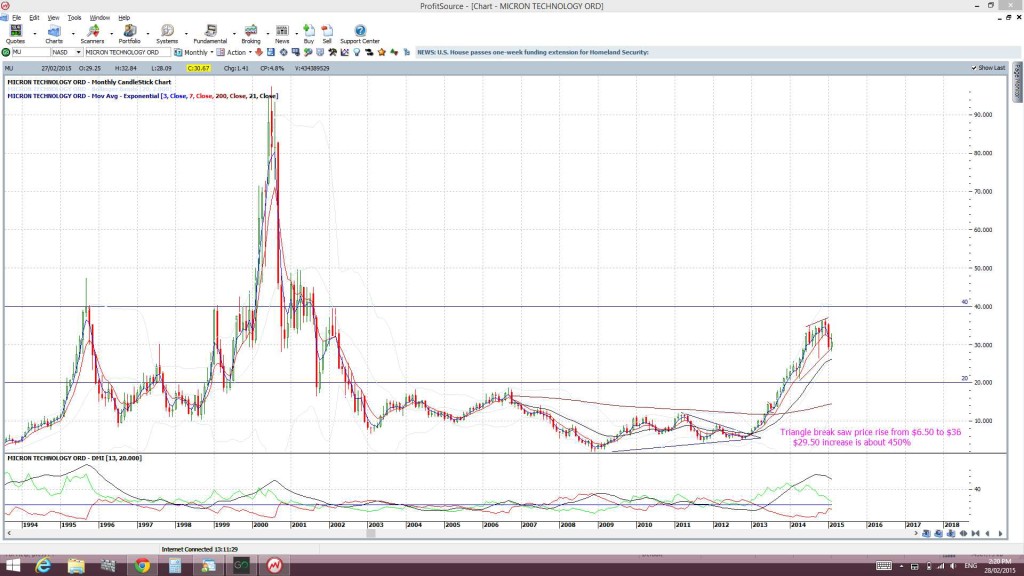
Task: Click the news headline about Homeland Security
Action: coord(533,52)
